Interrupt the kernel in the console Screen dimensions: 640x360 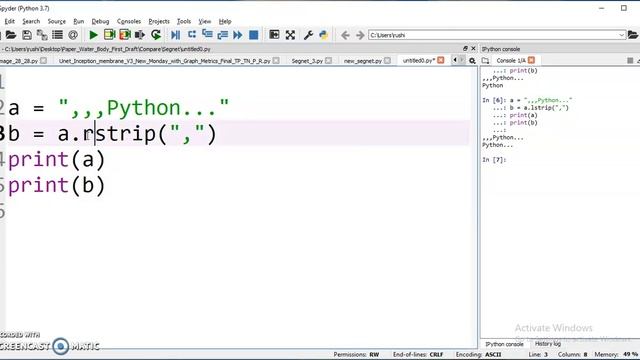coord(630,60)
